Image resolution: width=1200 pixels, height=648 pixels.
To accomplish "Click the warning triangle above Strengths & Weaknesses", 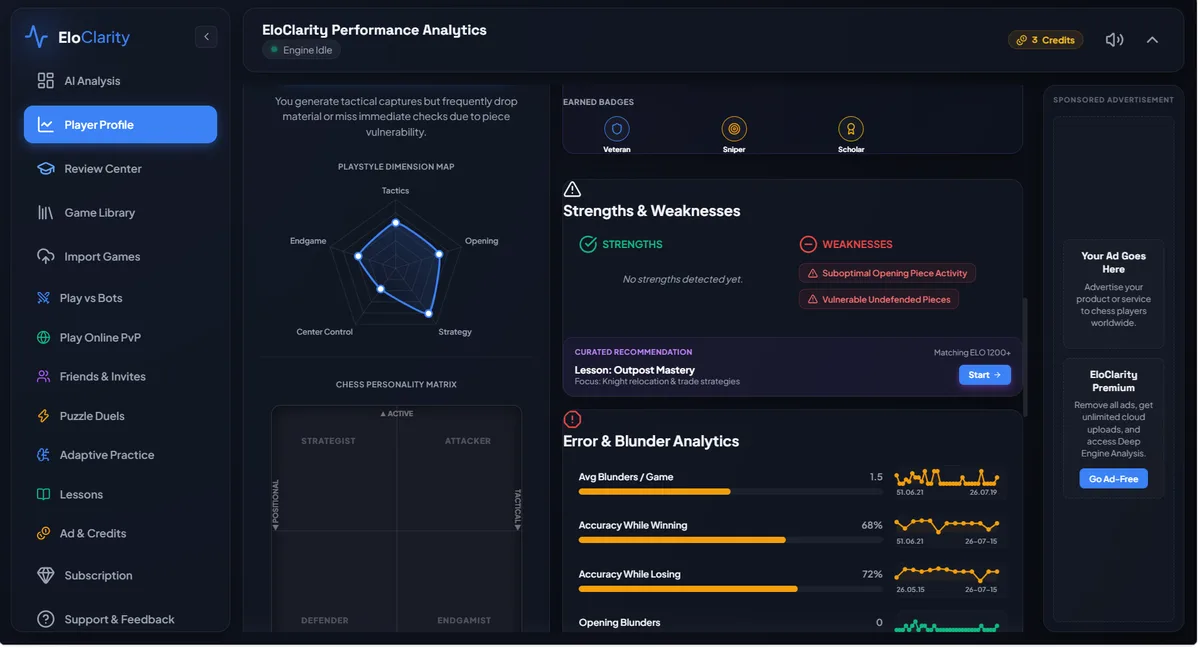I will pos(572,189).
